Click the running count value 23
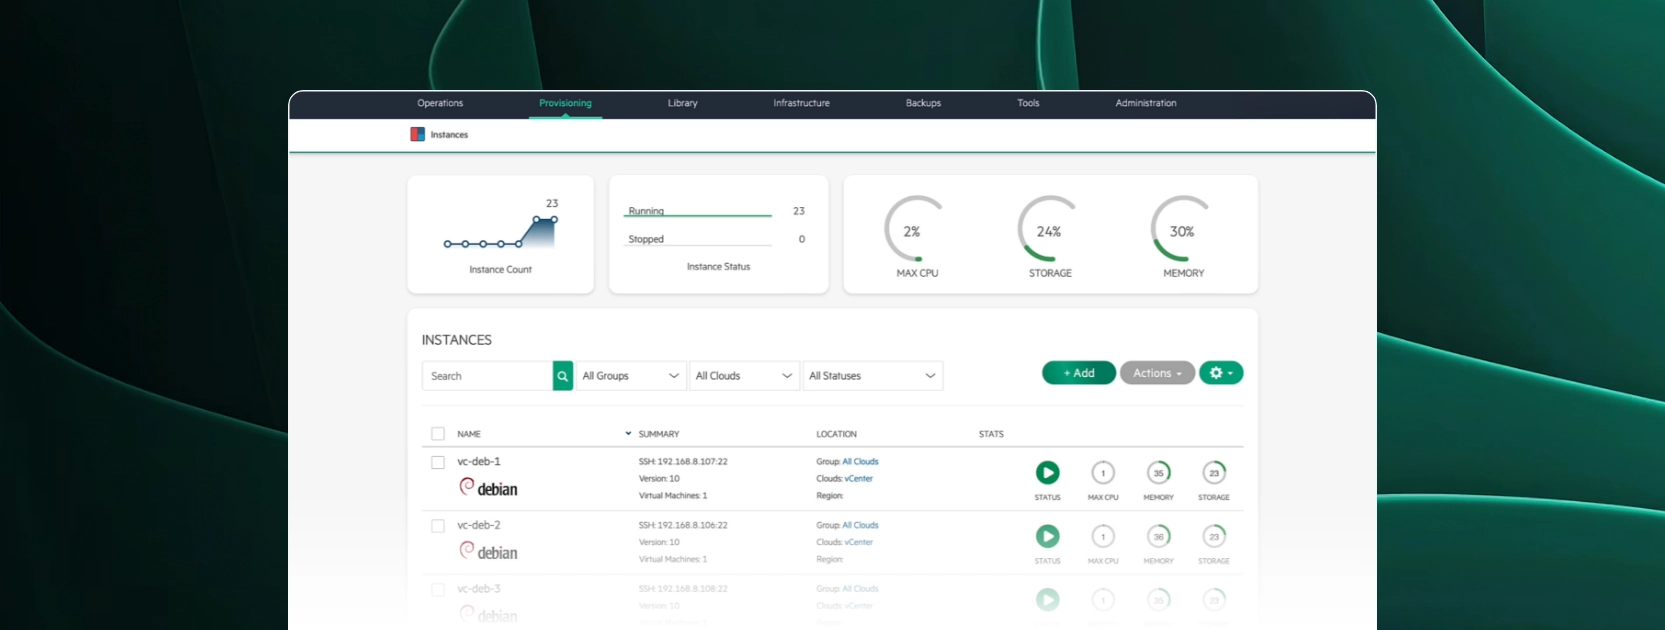This screenshot has width=1665, height=630. [798, 211]
